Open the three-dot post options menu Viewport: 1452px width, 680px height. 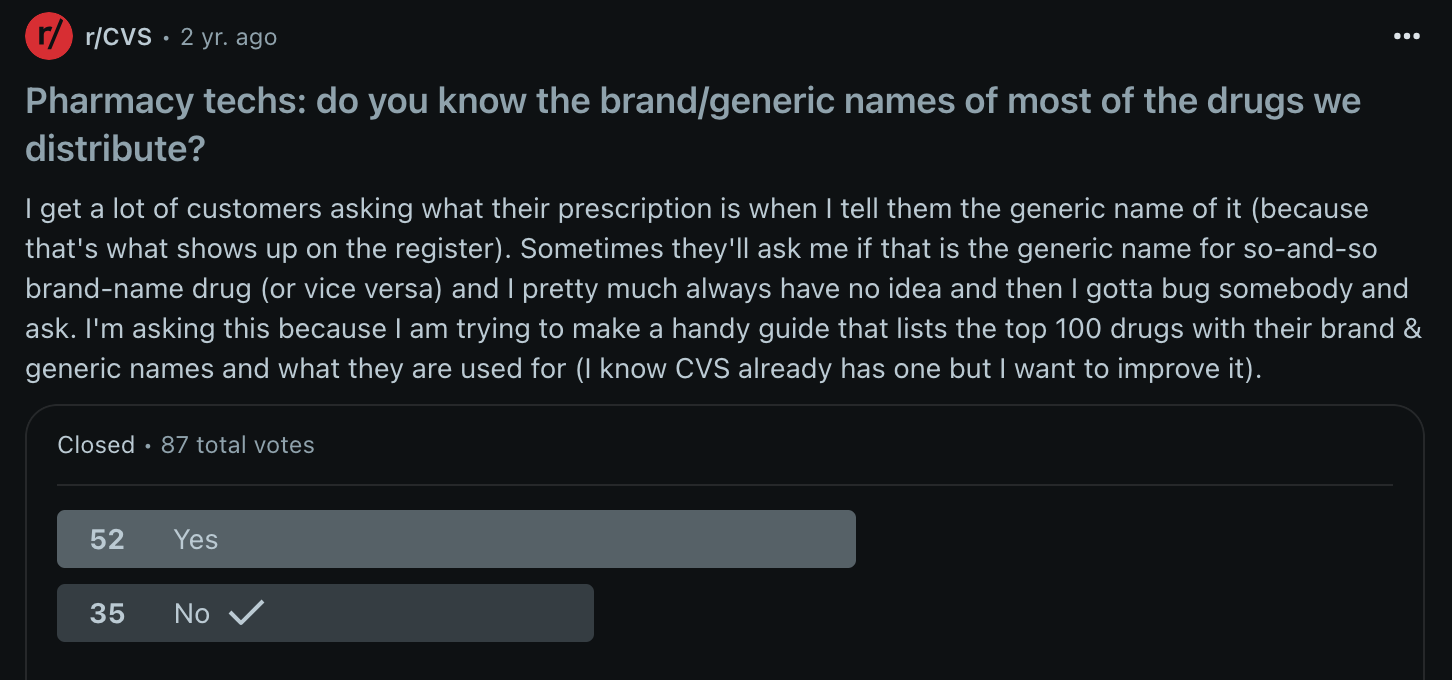tap(1406, 37)
